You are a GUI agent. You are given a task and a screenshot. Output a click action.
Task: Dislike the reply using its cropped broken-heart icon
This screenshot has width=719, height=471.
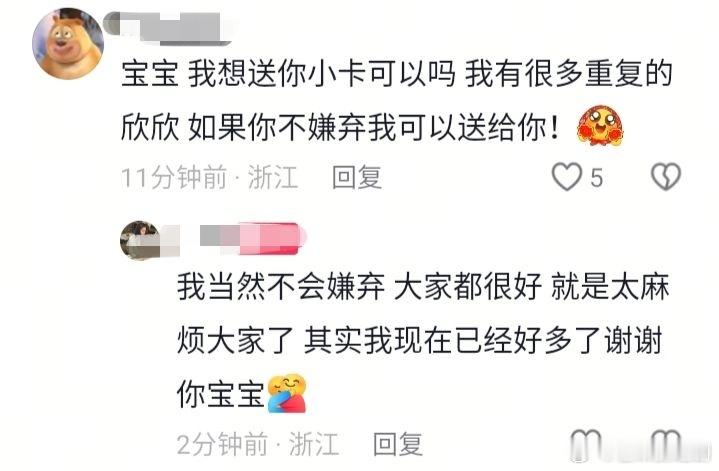tap(666, 444)
